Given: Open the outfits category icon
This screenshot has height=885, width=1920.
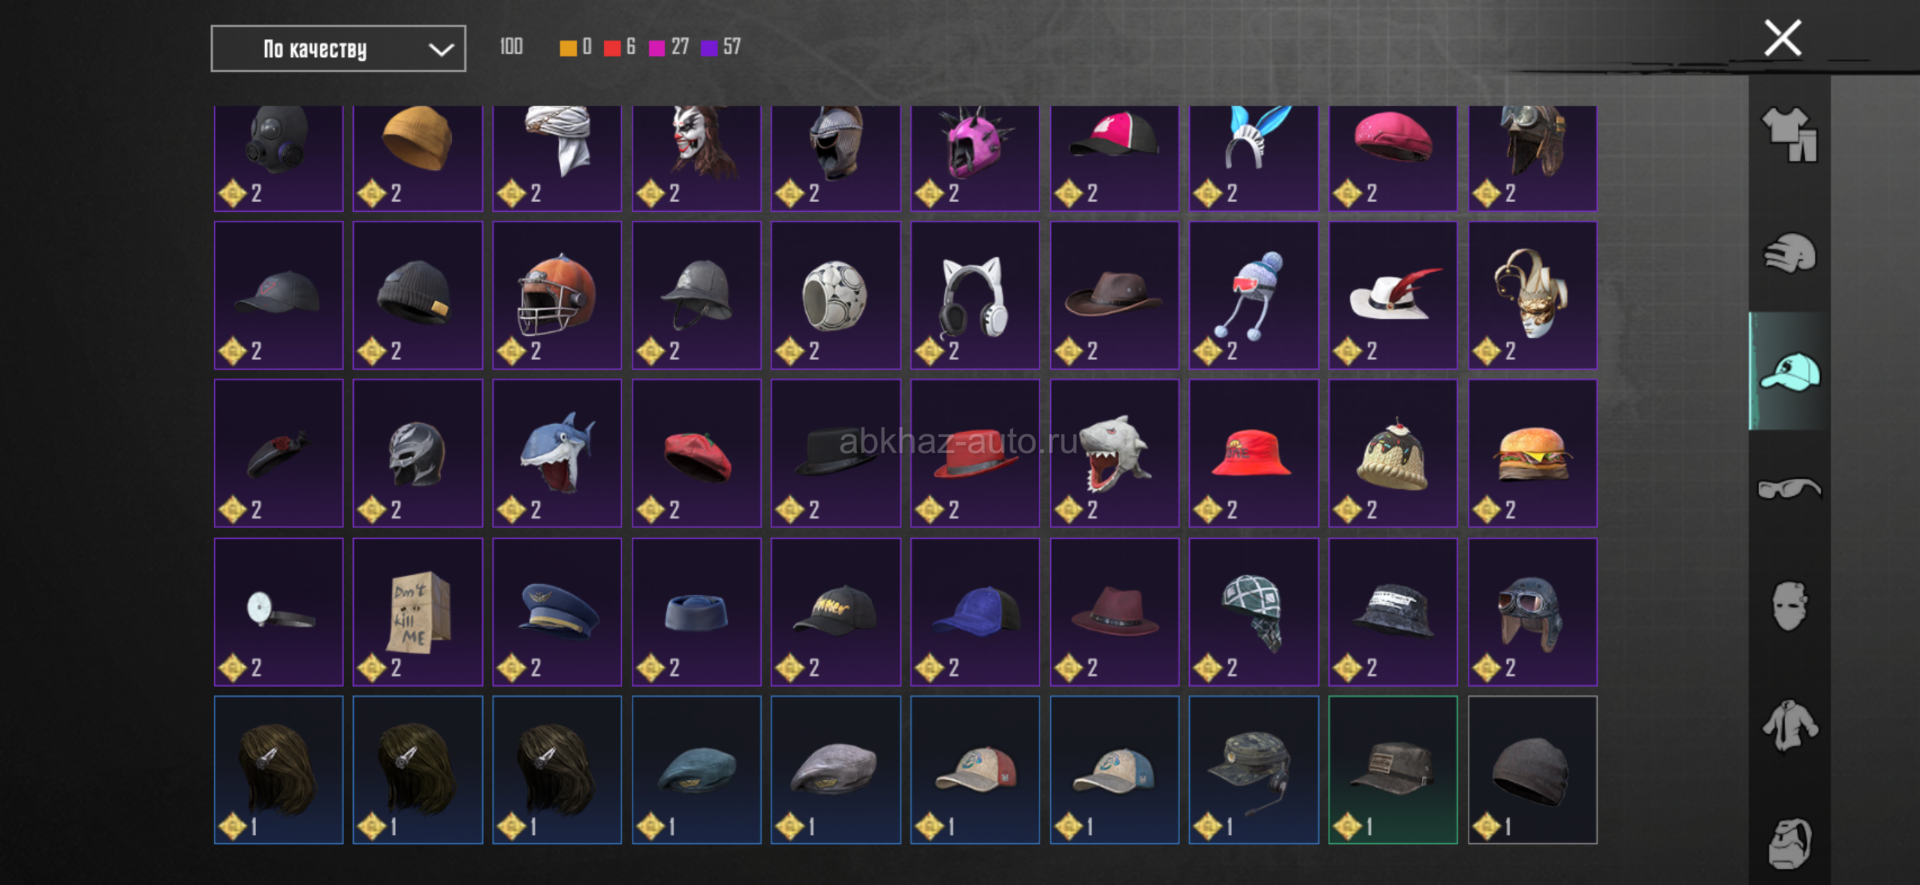Looking at the screenshot, I should [1789, 134].
